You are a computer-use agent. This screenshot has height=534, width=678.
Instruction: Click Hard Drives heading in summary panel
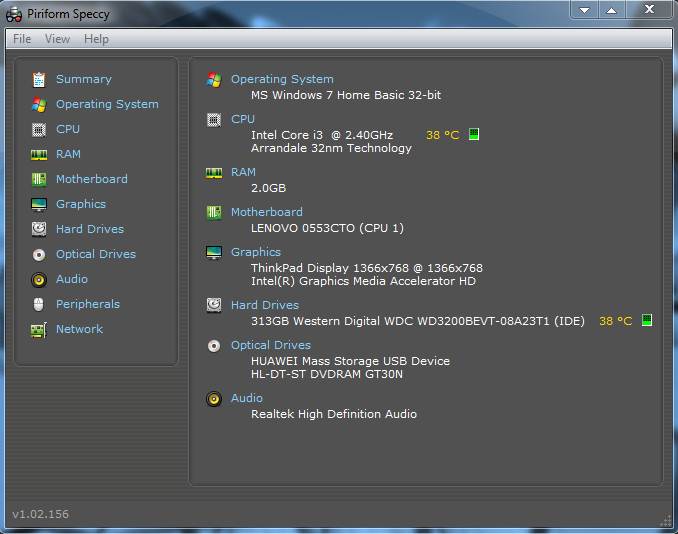click(x=265, y=305)
